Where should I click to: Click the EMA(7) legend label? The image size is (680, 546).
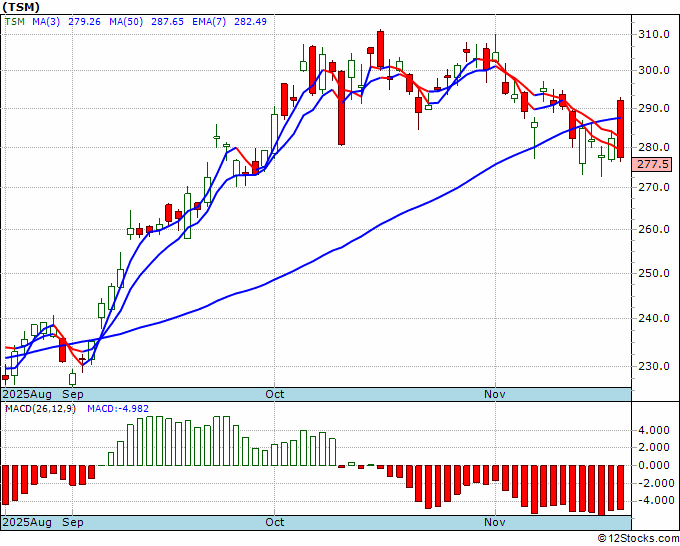point(209,22)
